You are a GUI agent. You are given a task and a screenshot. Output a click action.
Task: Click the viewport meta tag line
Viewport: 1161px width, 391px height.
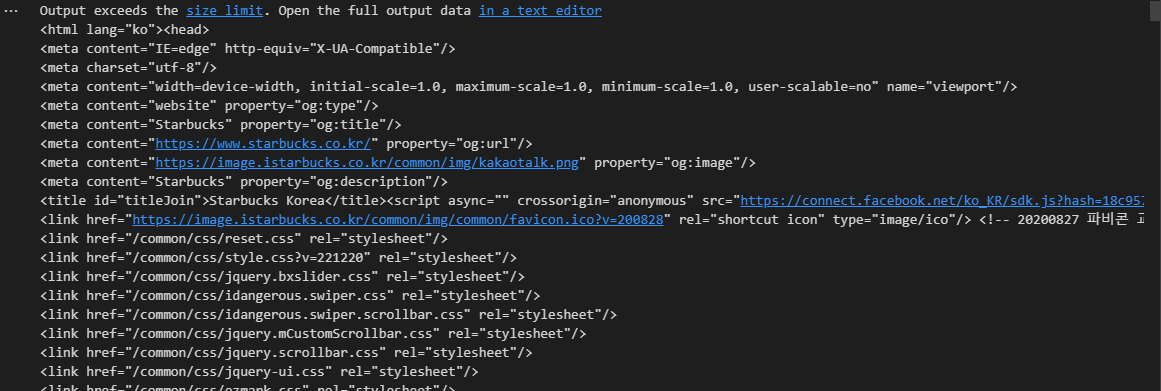click(529, 87)
